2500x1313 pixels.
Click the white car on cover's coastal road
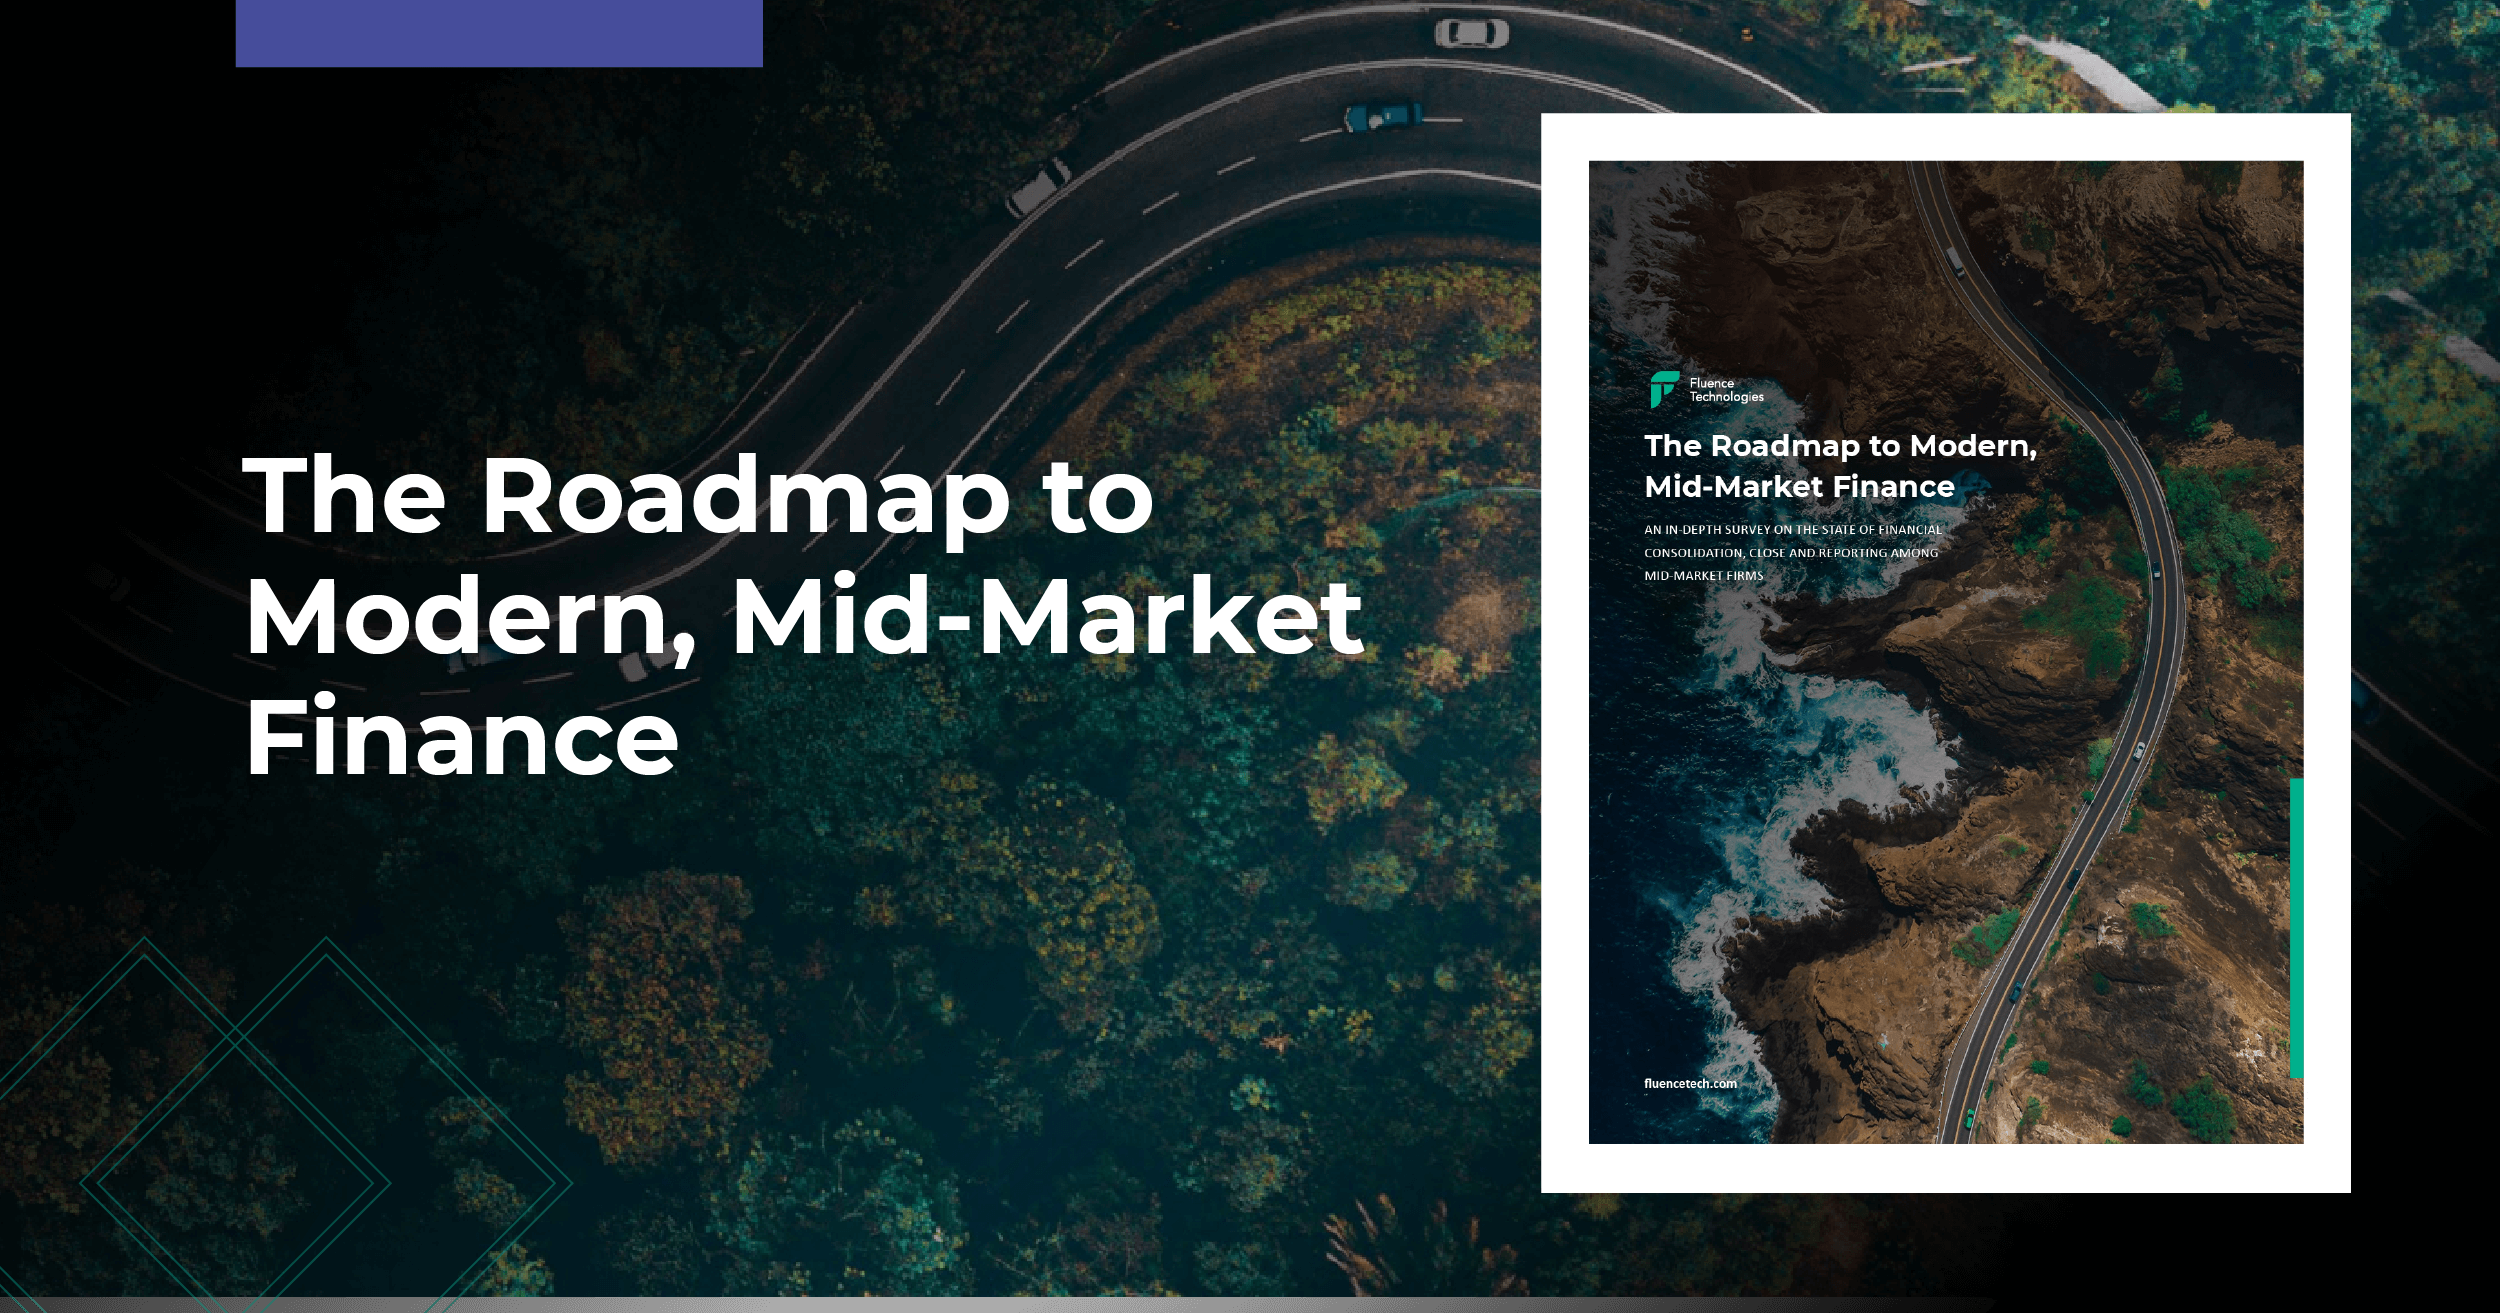pyautogui.click(x=2139, y=750)
